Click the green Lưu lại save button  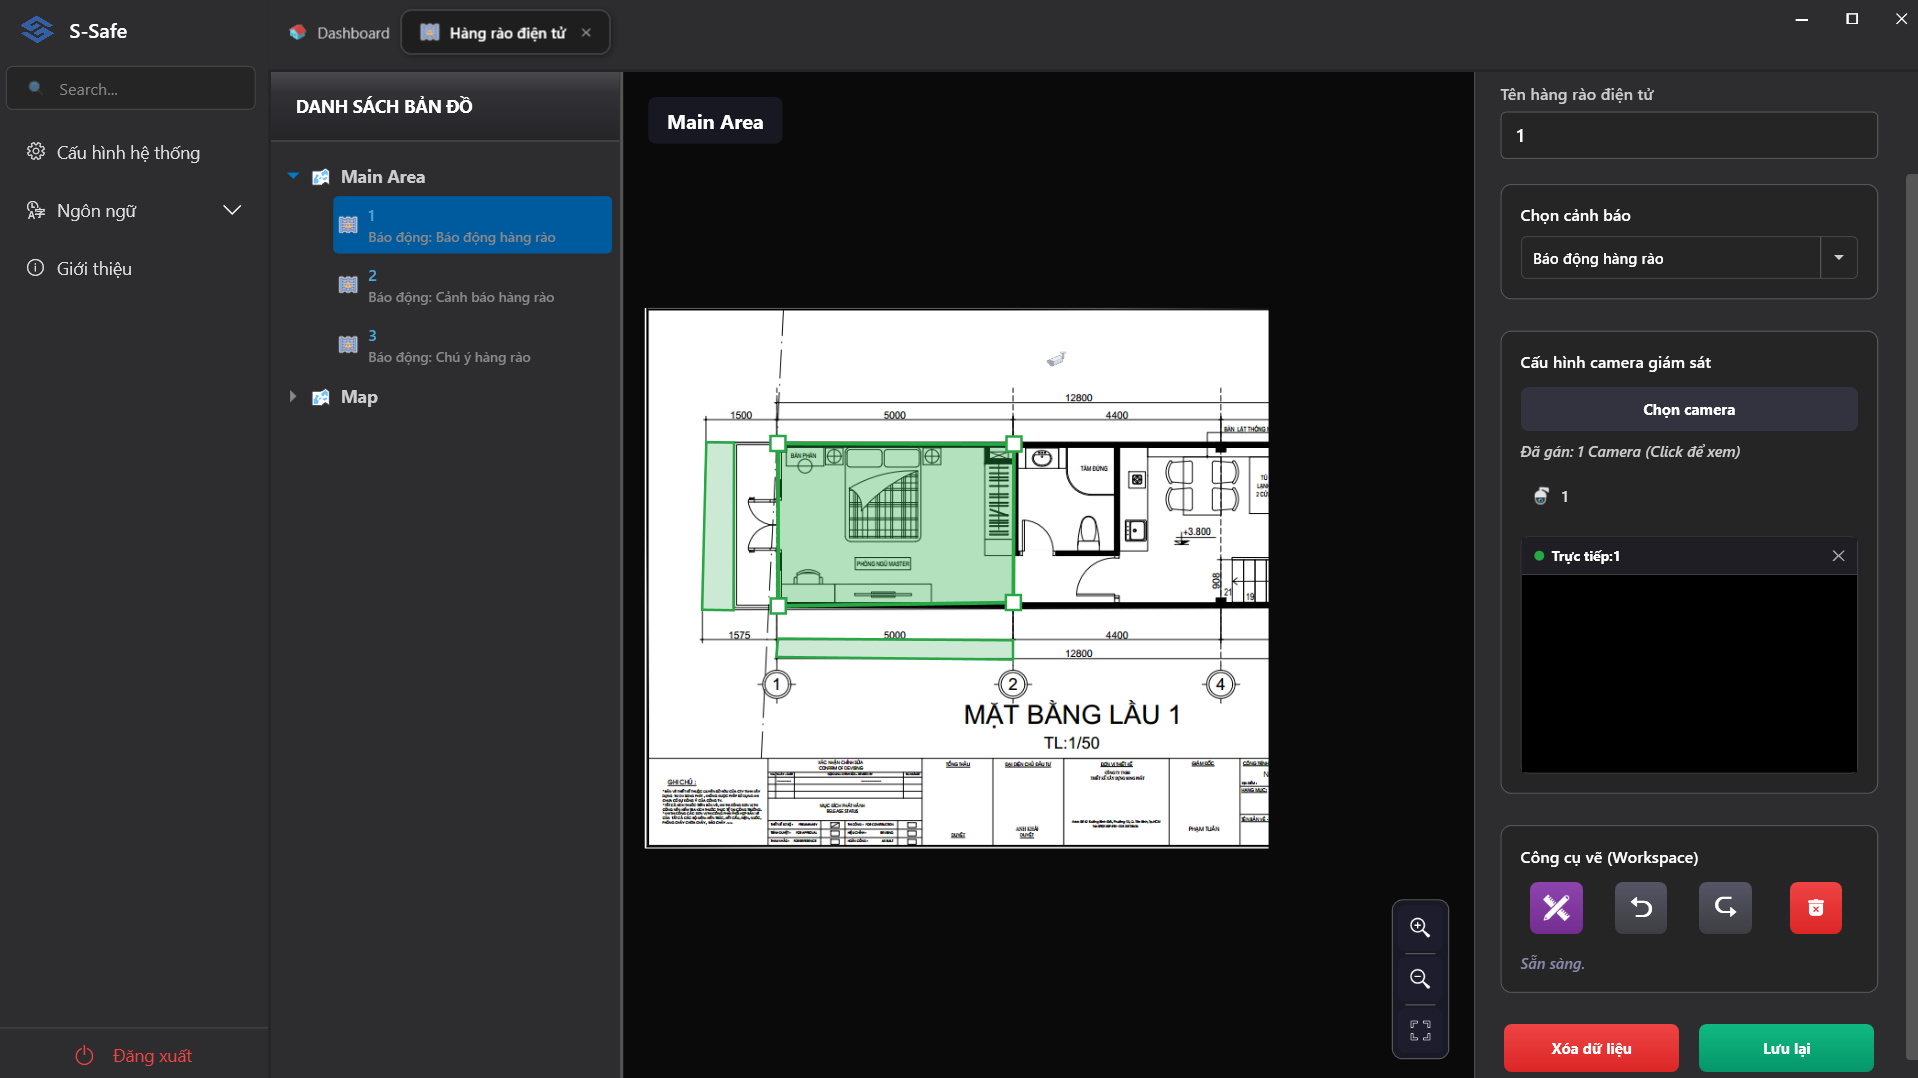click(x=1786, y=1048)
